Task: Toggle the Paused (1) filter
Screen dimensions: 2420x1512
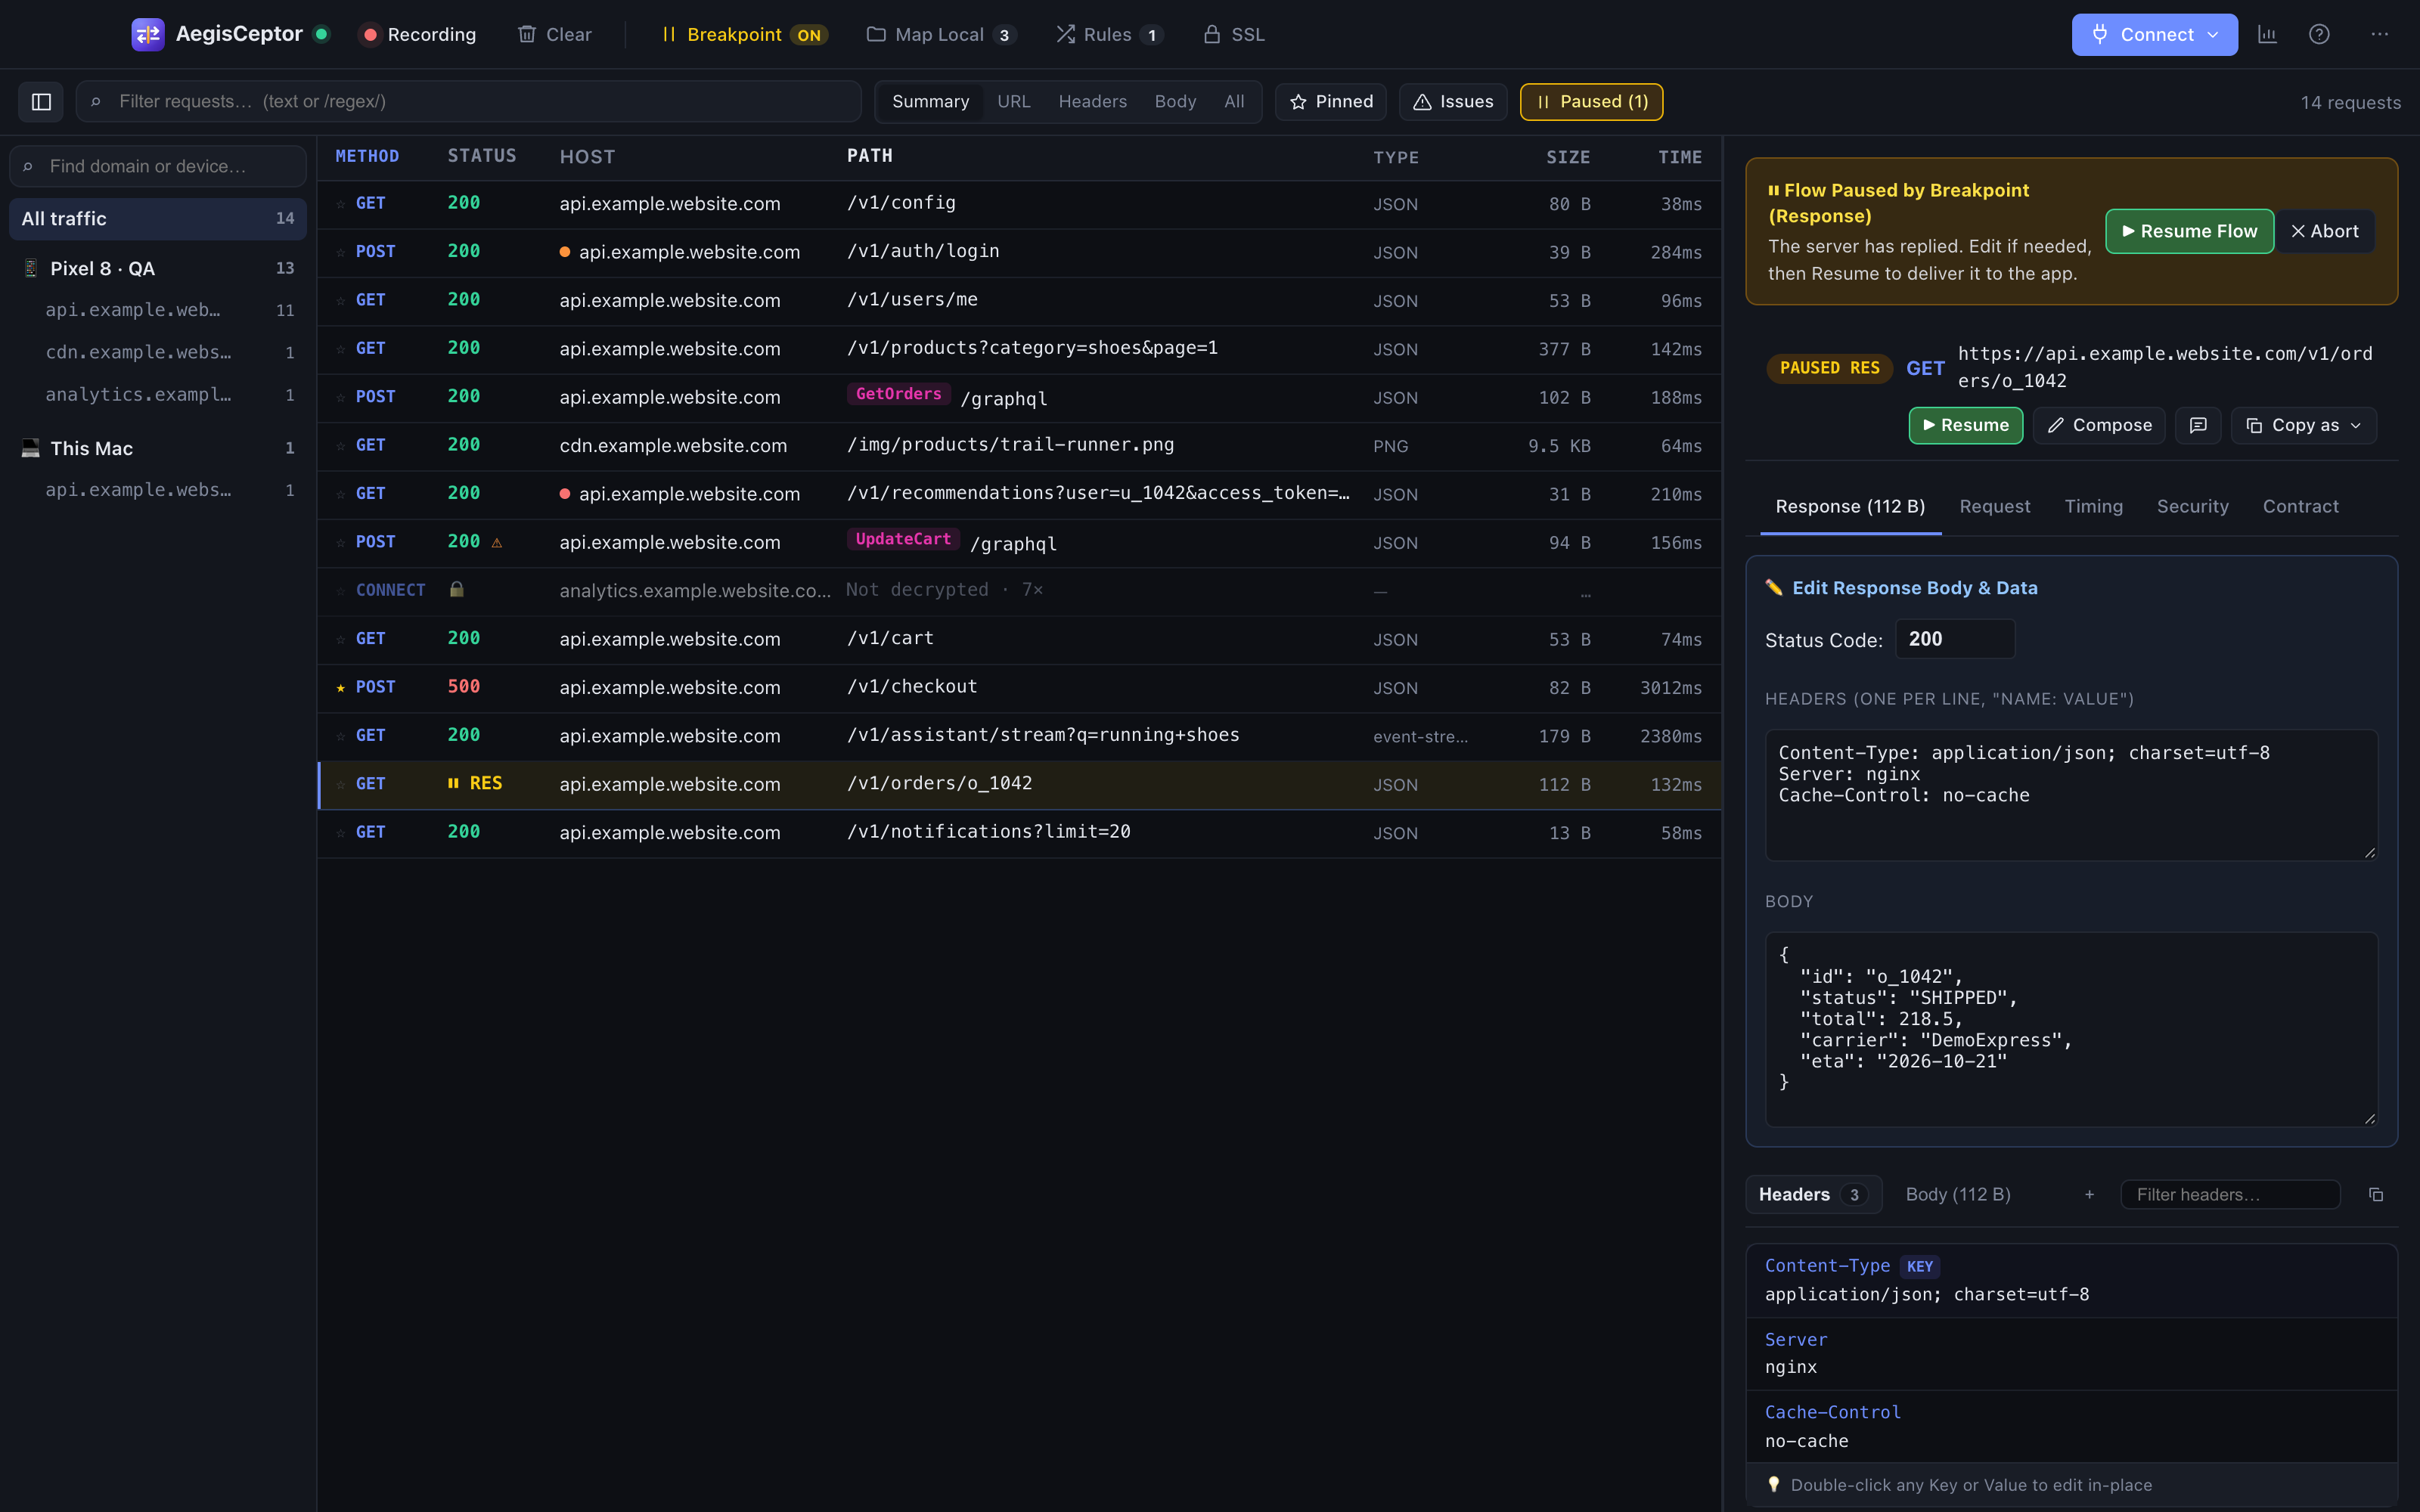Action: tap(1592, 101)
